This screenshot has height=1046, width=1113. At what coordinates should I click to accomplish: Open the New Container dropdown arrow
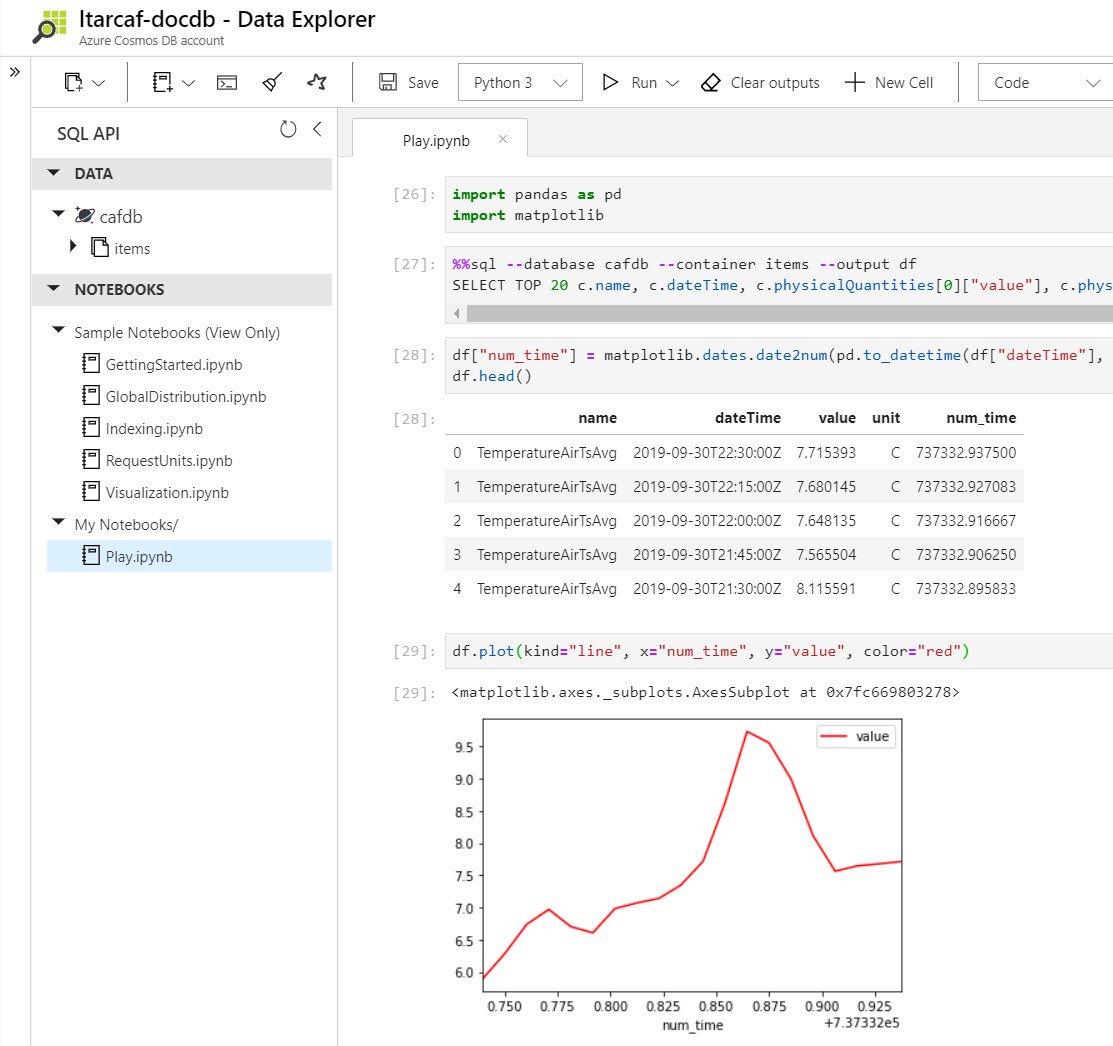99,83
